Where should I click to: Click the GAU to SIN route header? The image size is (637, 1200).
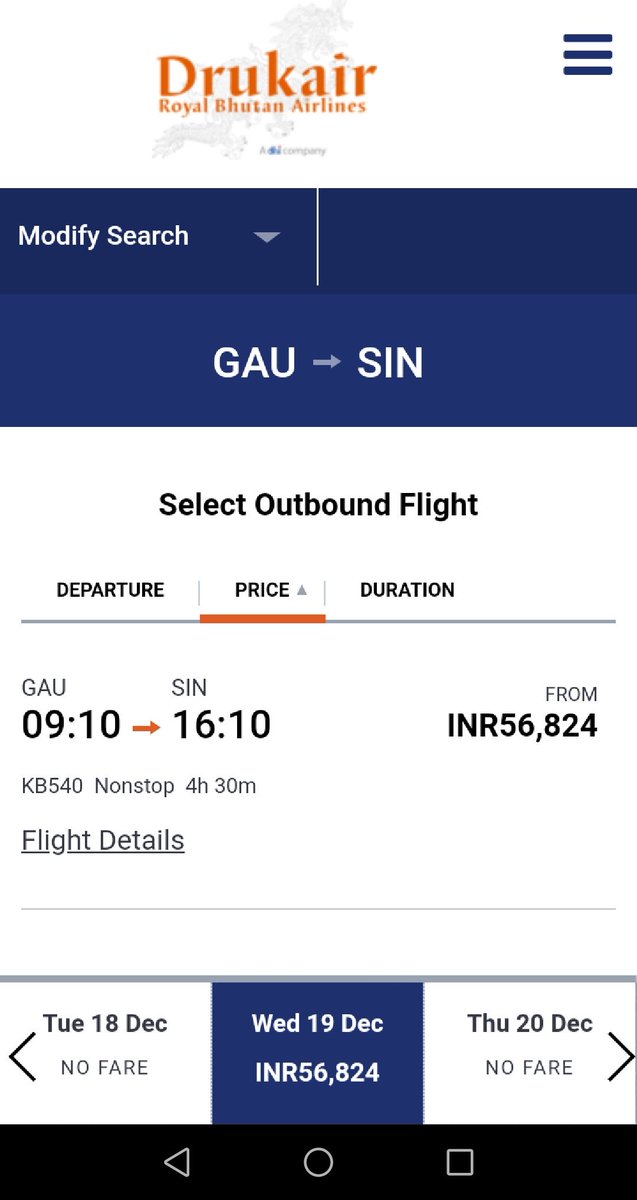coord(318,362)
